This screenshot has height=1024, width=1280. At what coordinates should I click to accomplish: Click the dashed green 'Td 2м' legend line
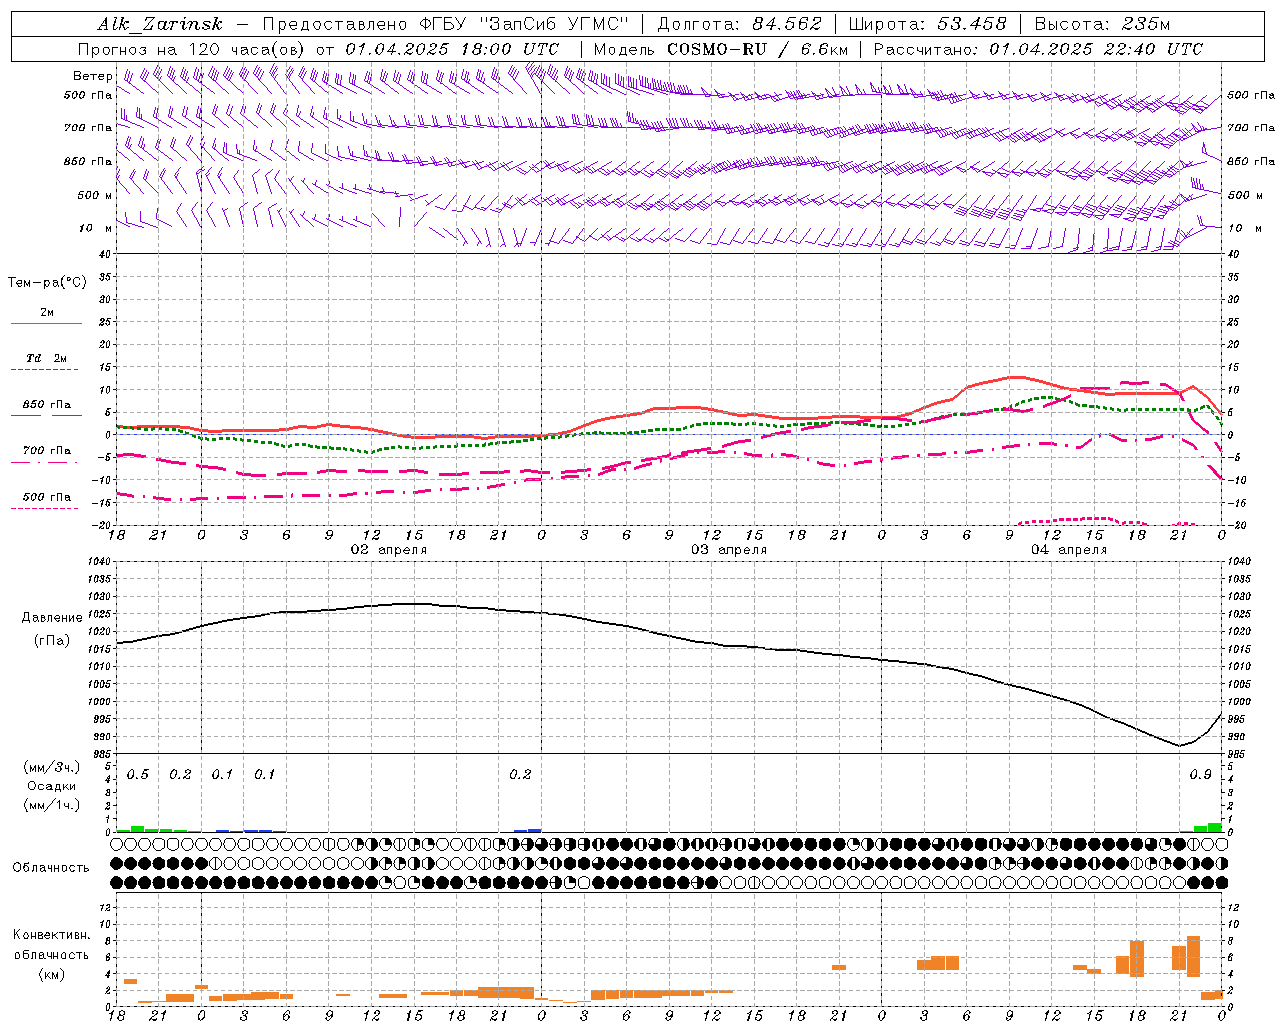tap(46, 370)
